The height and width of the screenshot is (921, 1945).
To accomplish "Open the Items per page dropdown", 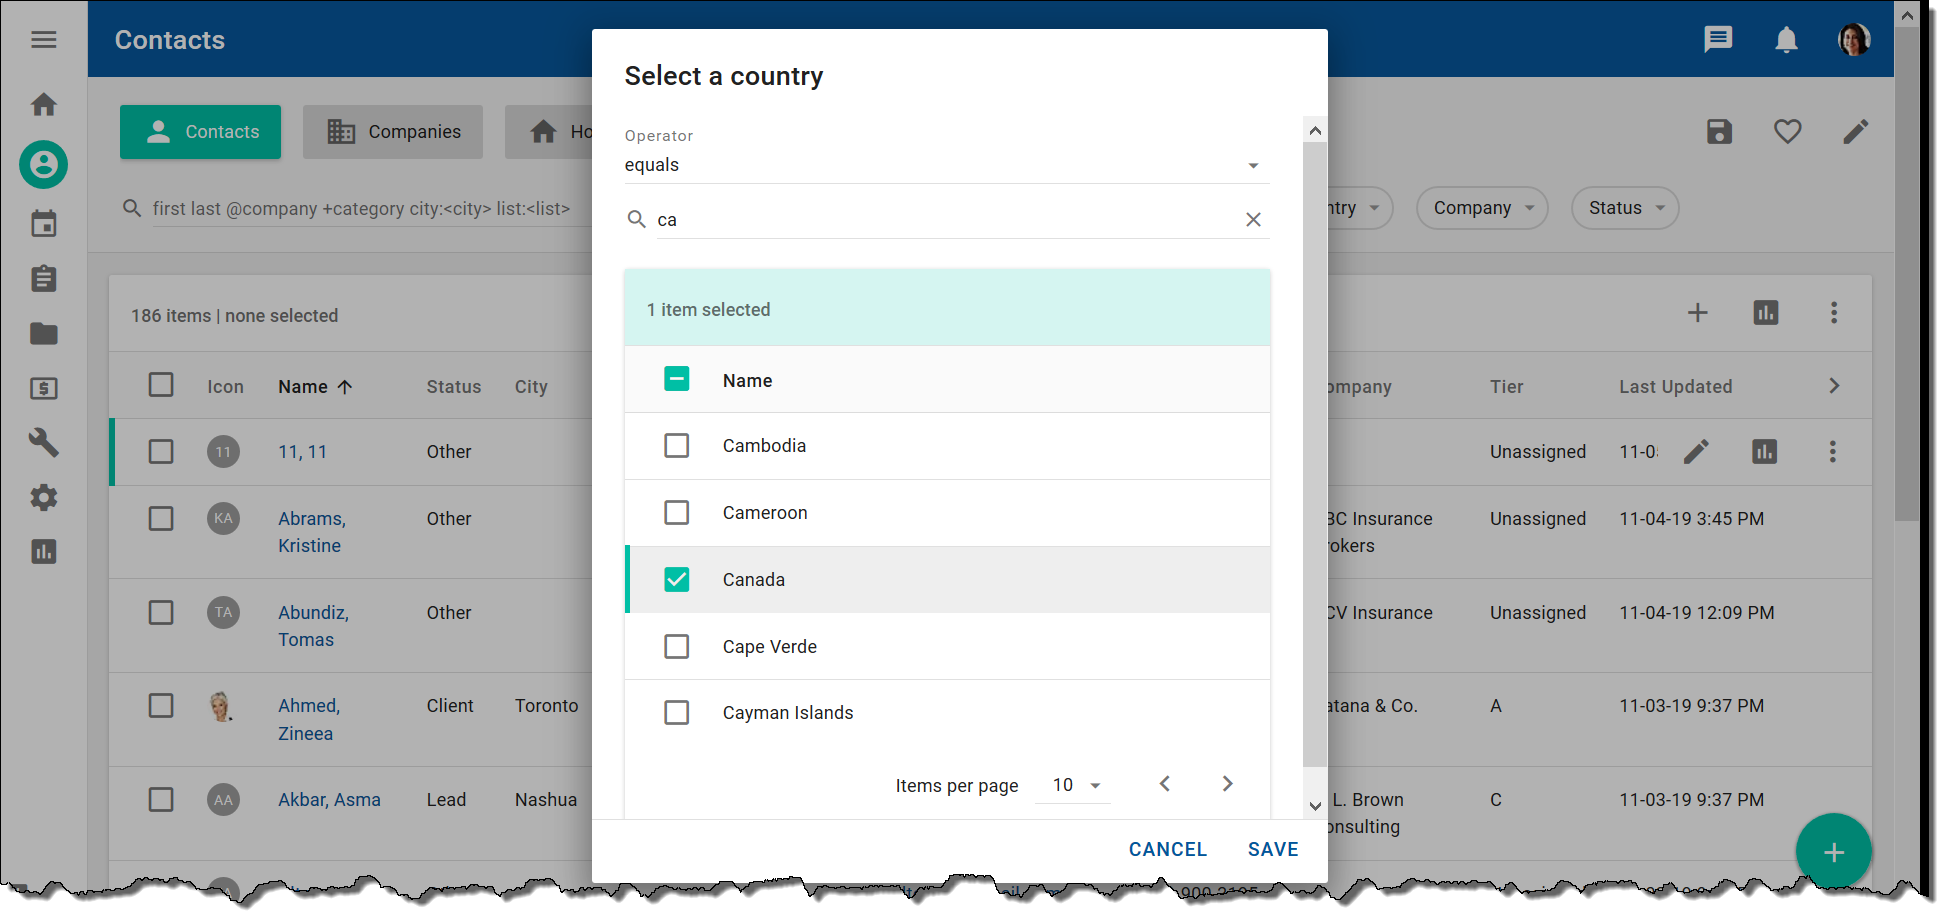I will click(1072, 785).
